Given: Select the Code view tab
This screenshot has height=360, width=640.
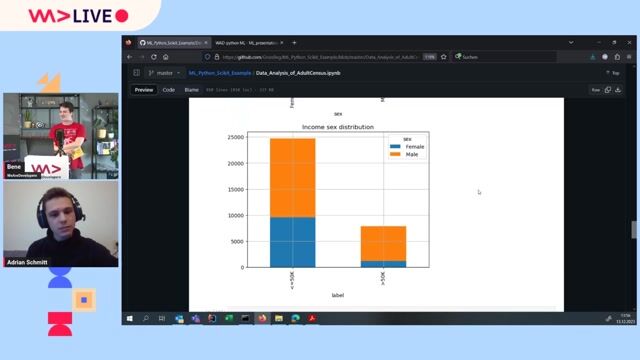Looking at the screenshot, I should pyautogui.click(x=169, y=90).
